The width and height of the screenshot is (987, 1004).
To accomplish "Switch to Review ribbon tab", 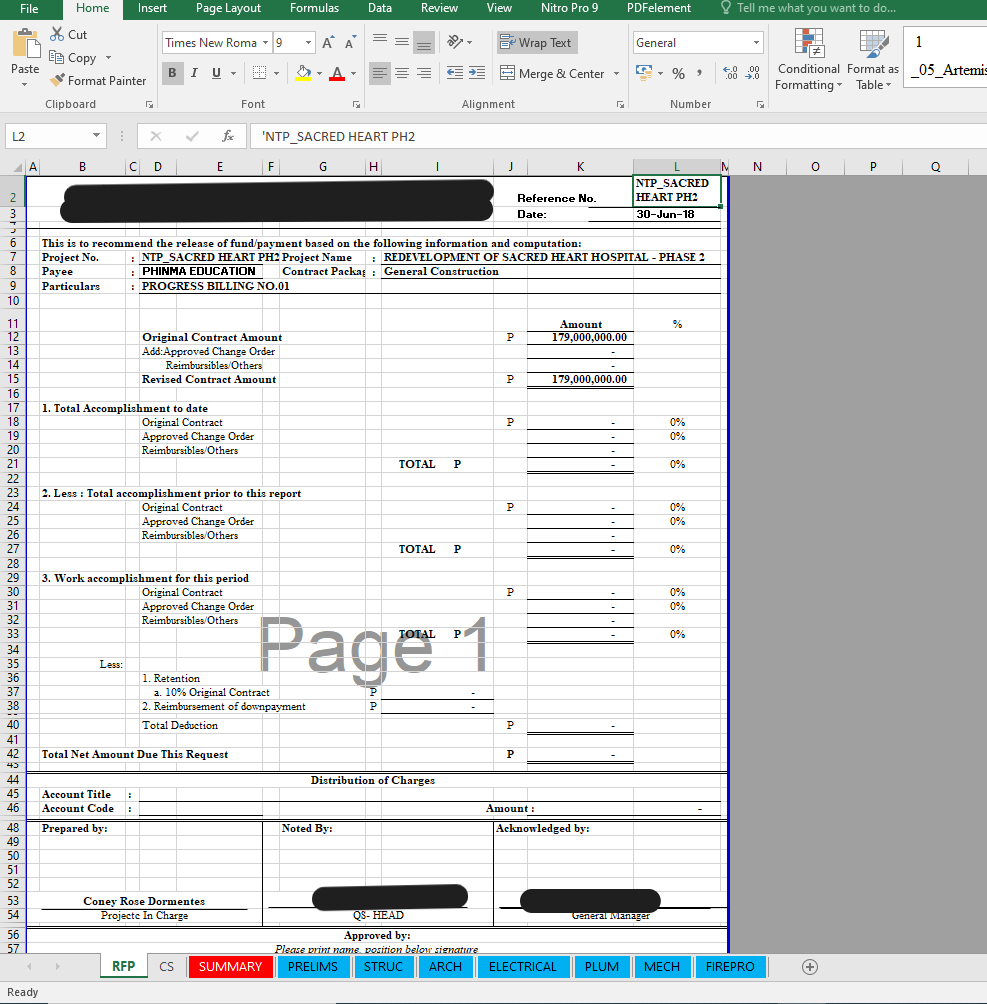I will [x=439, y=8].
